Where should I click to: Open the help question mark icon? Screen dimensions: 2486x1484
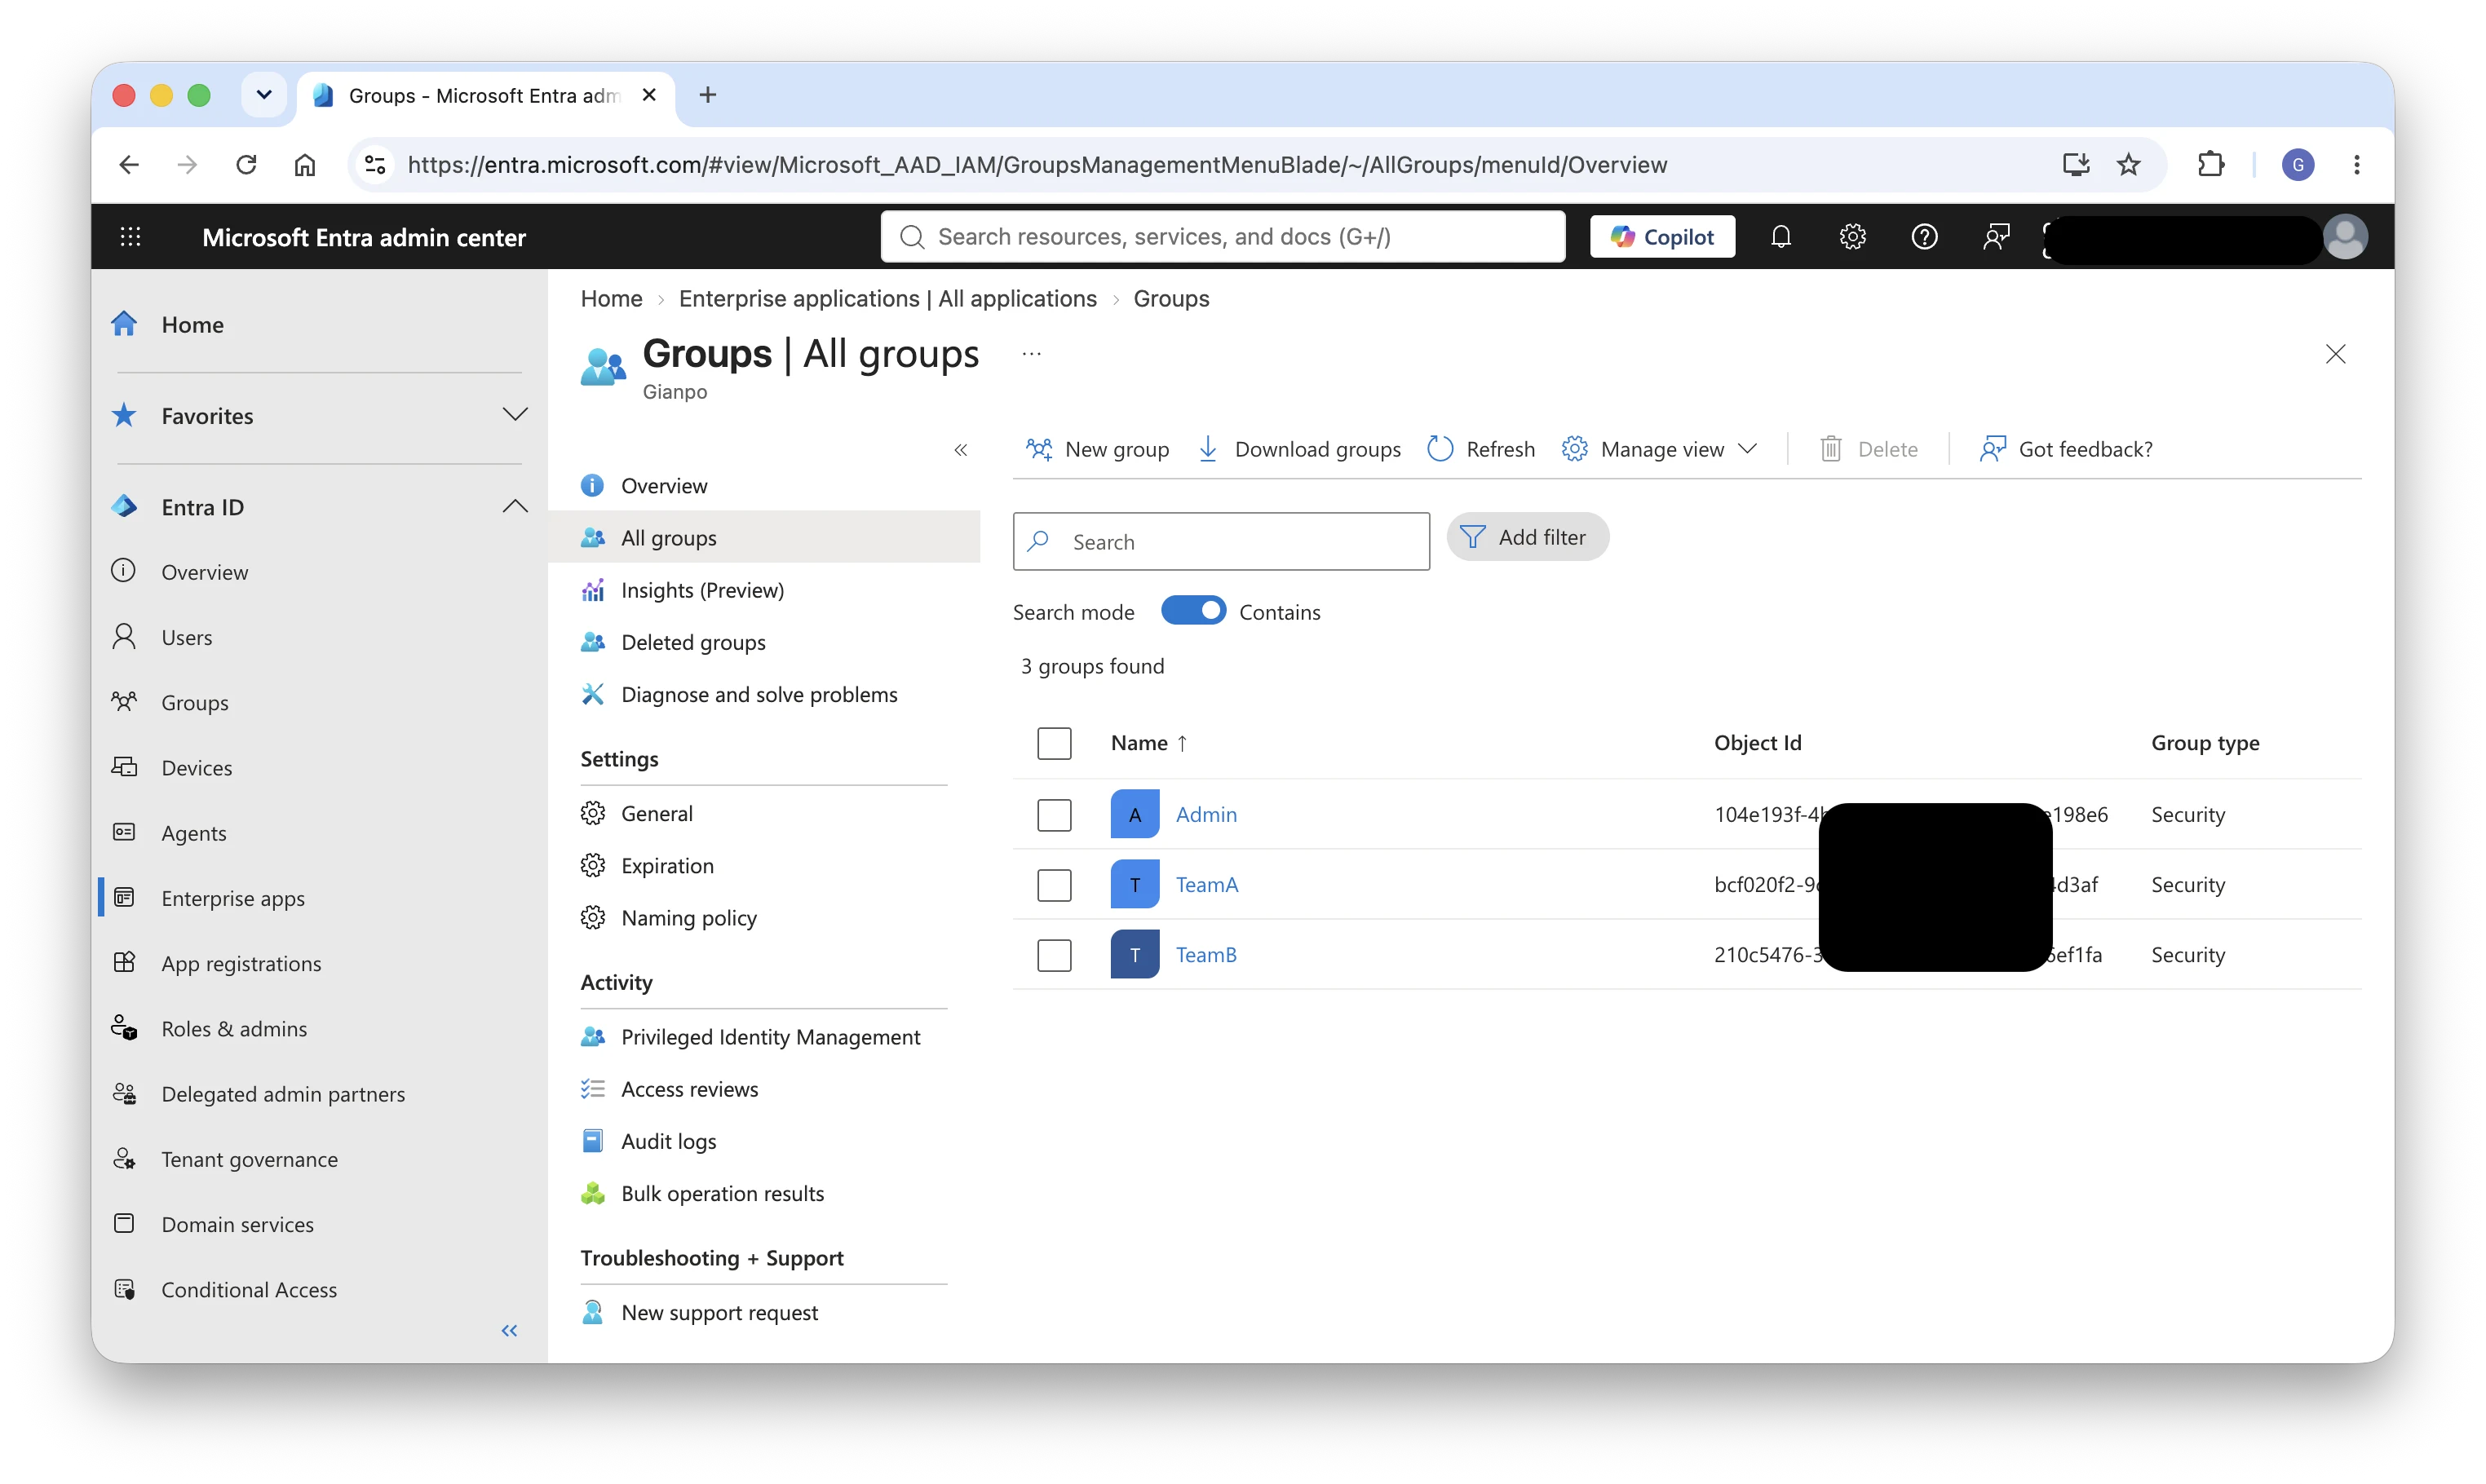pyautogui.click(x=1924, y=237)
